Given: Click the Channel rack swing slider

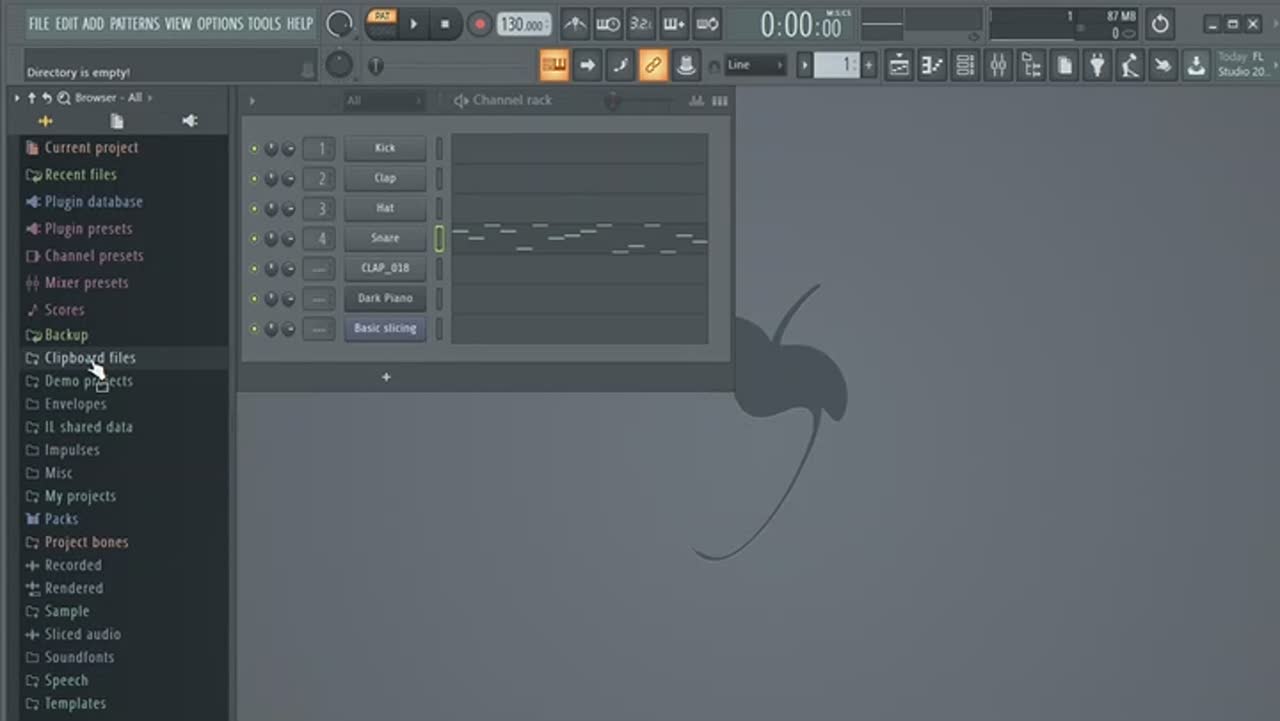Looking at the screenshot, I should 612,101.
